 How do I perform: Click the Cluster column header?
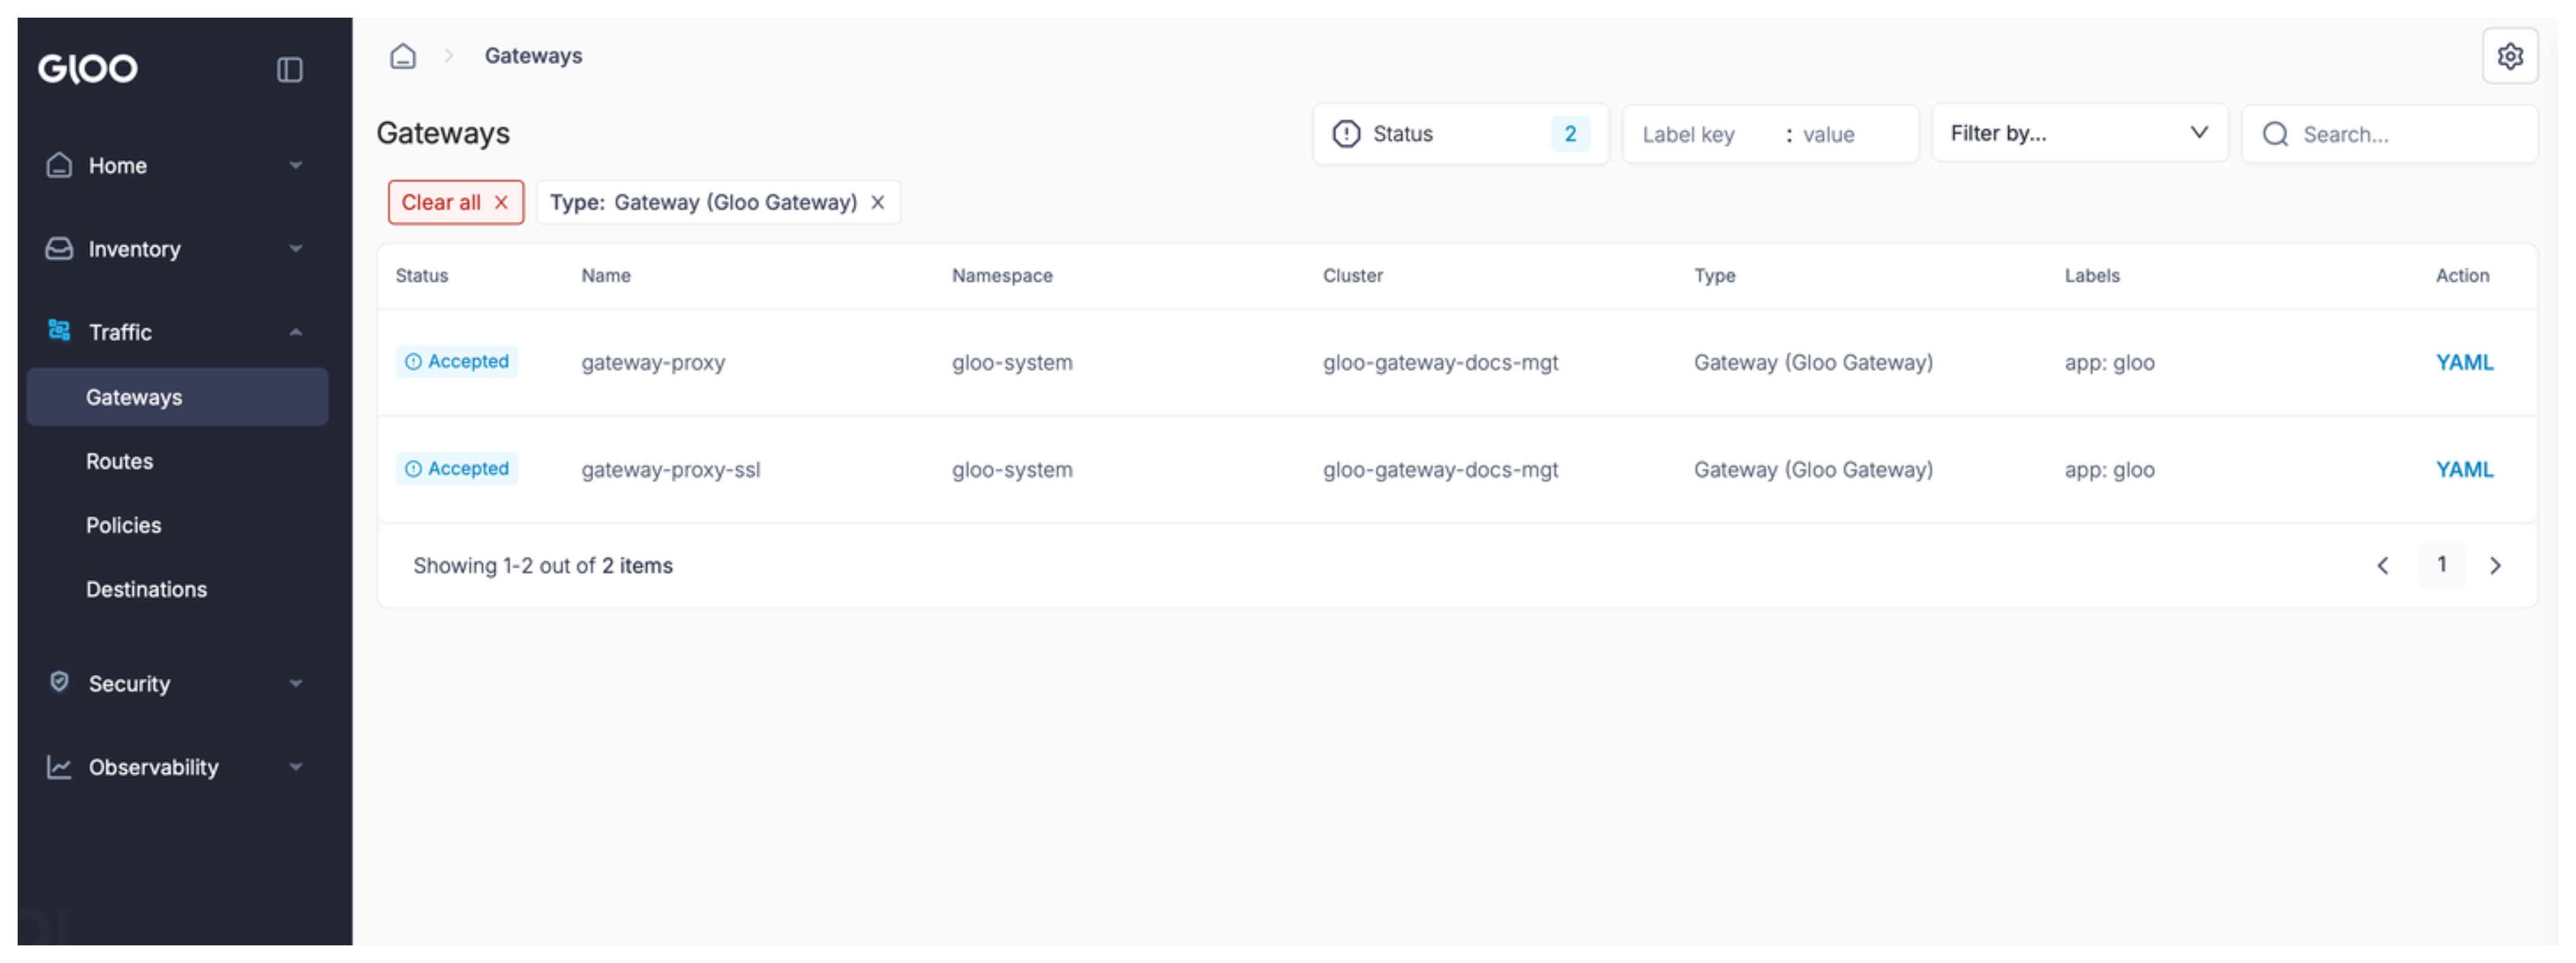point(1352,275)
